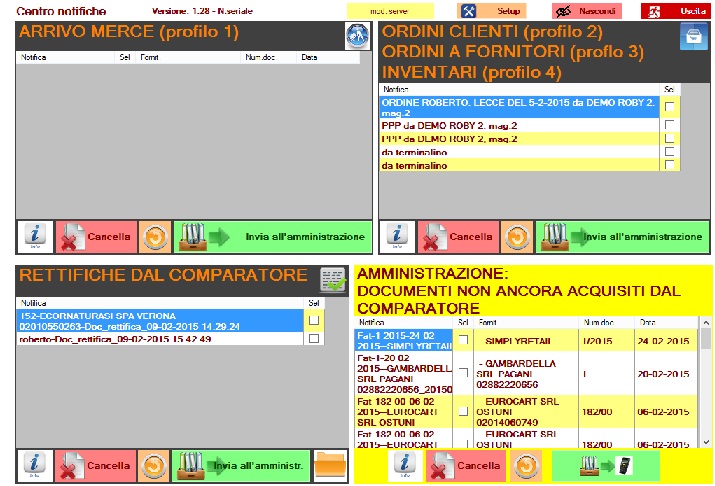Click Notifica column header in Arrivo Merce table
The width and height of the screenshot is (715, 486).
(65, 57)
